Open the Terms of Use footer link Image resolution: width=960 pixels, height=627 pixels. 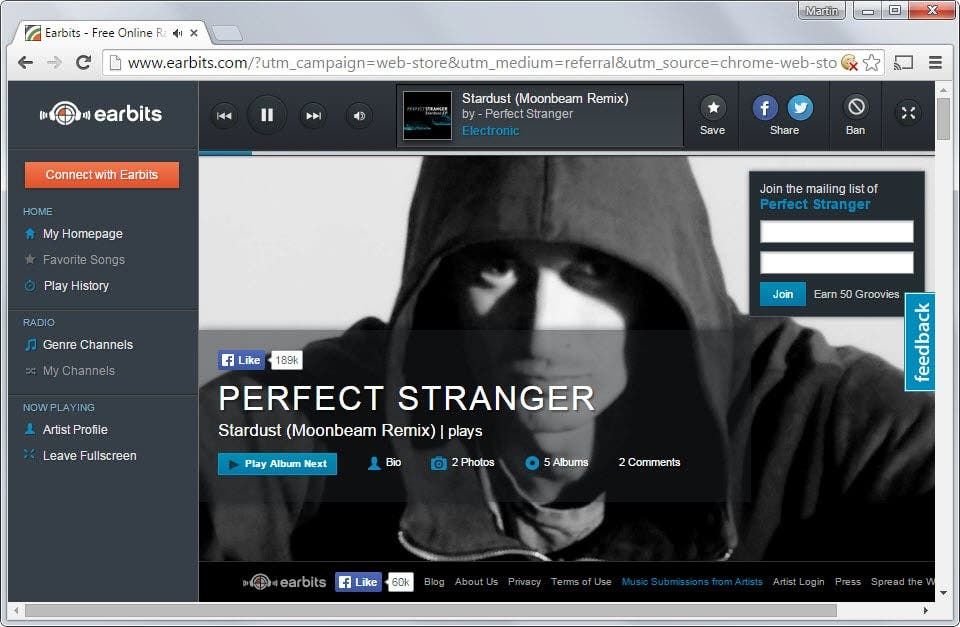[x=581, y=582]
